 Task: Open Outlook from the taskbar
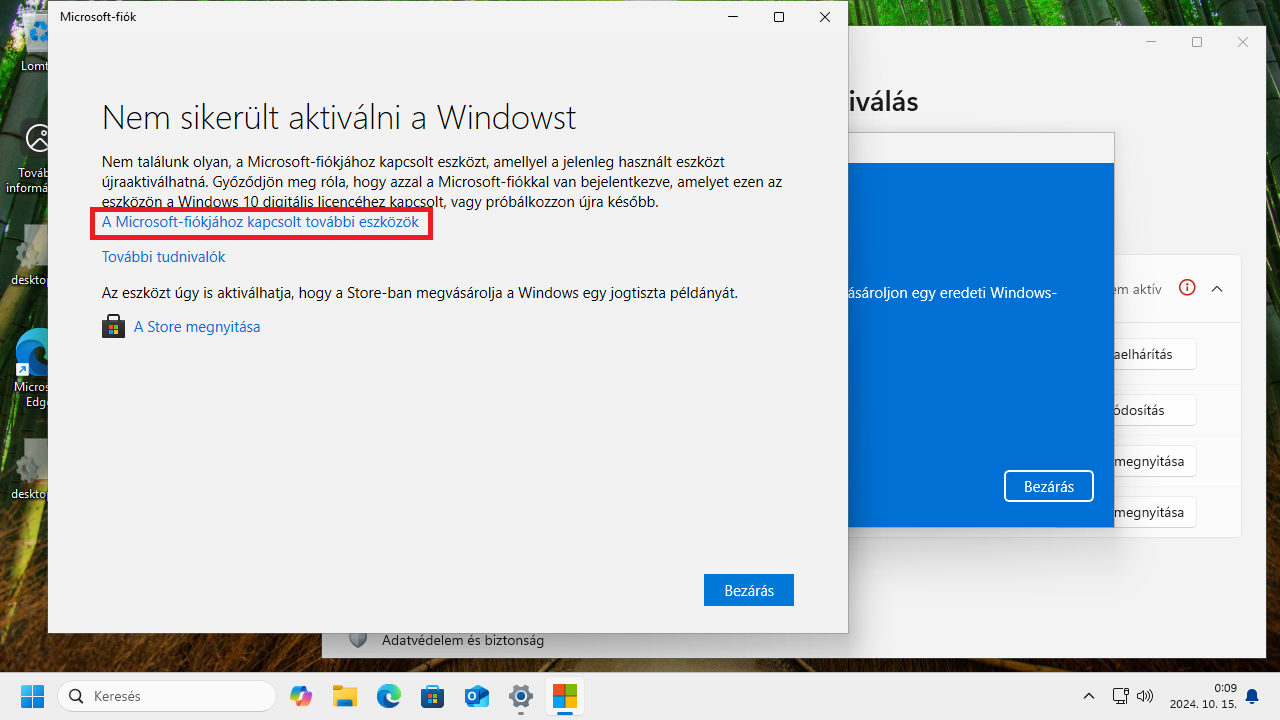tap(477, 695)
